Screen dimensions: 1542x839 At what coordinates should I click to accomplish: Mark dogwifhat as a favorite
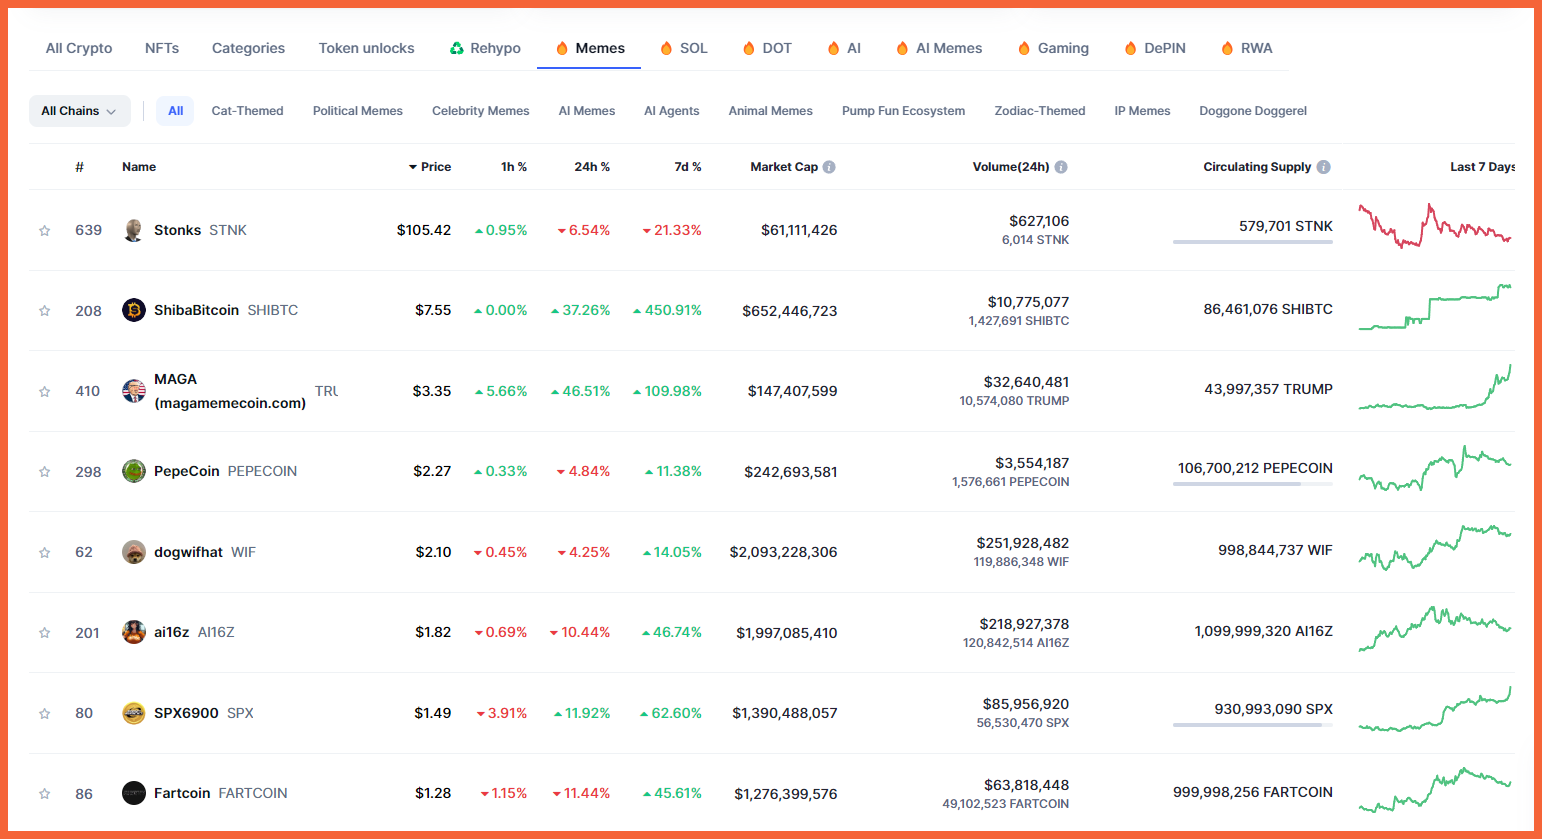tap(45, 553)
